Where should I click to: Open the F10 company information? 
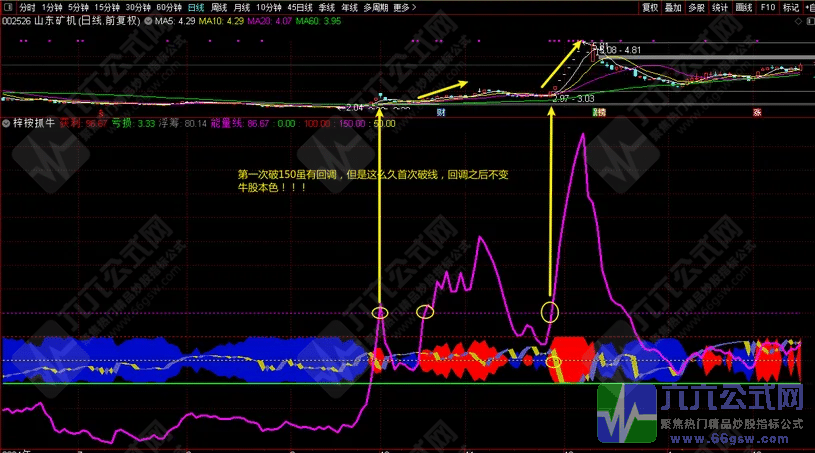767,7
